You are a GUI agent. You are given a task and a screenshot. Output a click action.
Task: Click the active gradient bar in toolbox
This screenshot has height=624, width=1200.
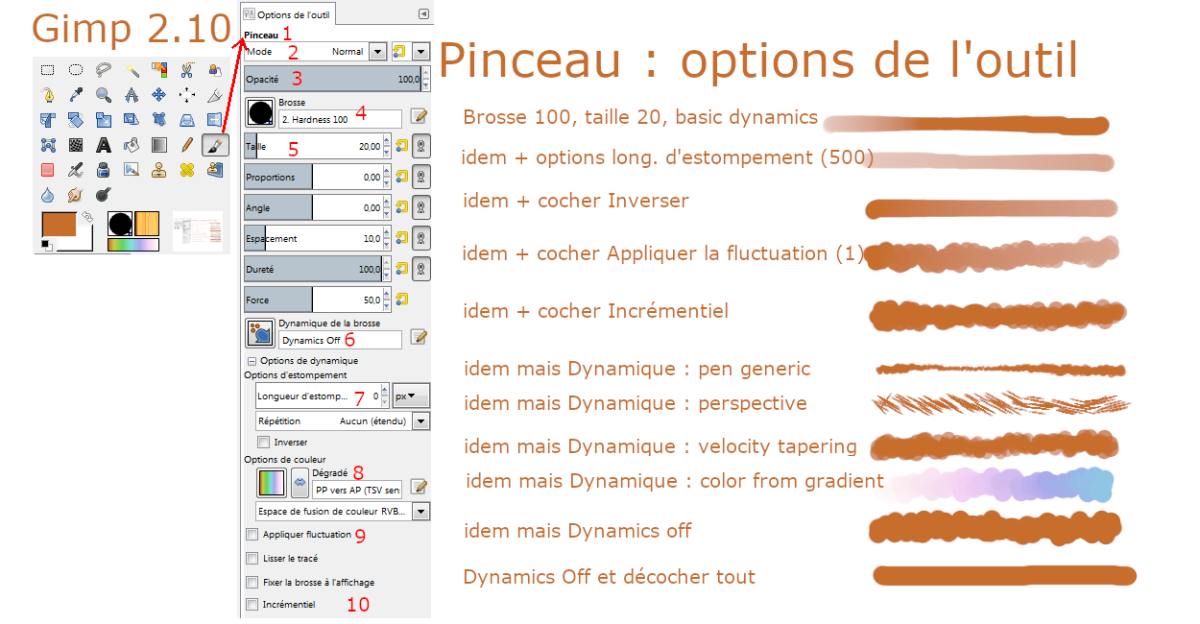(x=134, y=245)
